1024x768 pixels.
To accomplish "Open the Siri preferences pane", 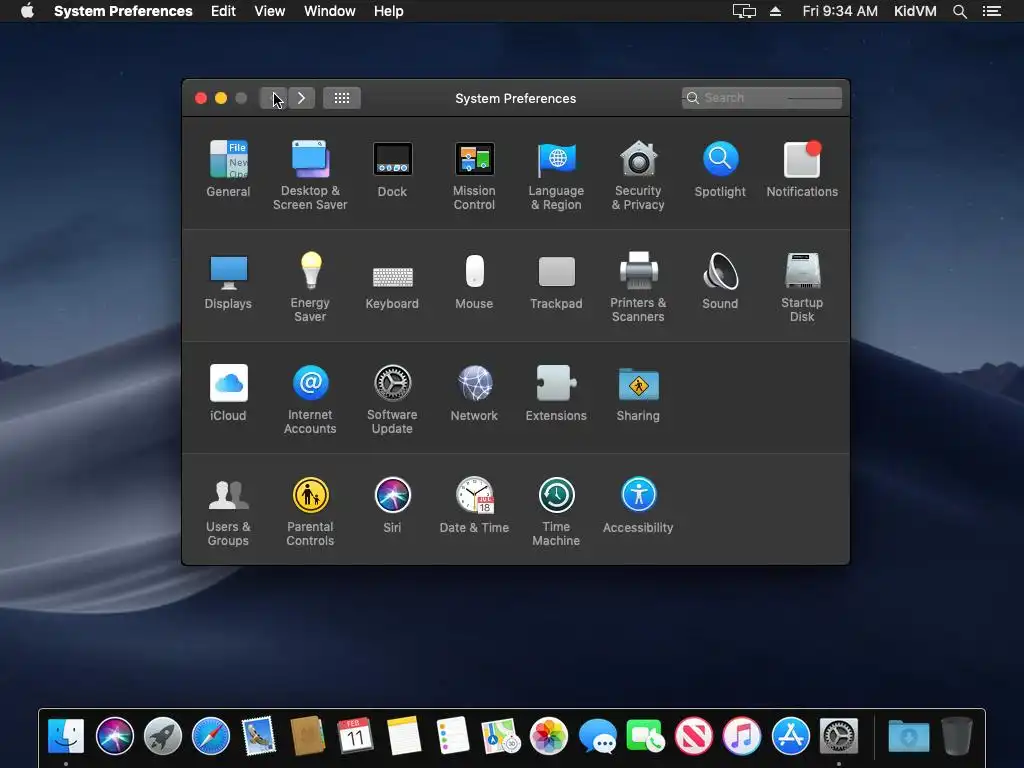I will click(392, 505).
